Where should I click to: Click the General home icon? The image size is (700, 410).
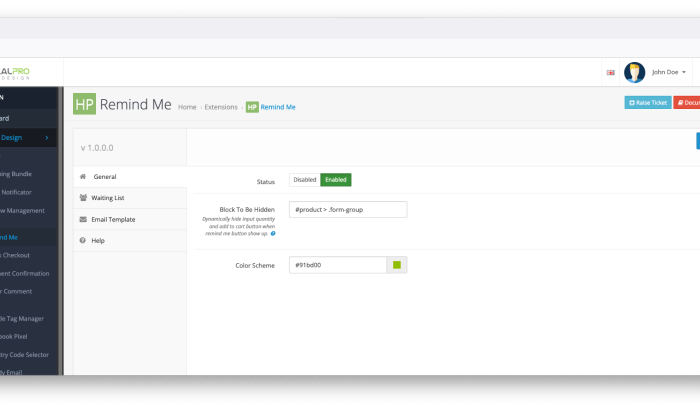[83, 176]
